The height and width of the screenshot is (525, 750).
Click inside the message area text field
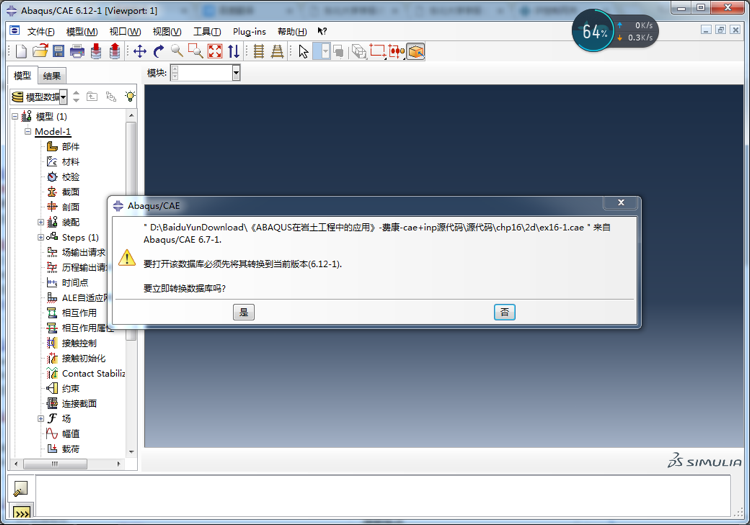tap(383, 496)
